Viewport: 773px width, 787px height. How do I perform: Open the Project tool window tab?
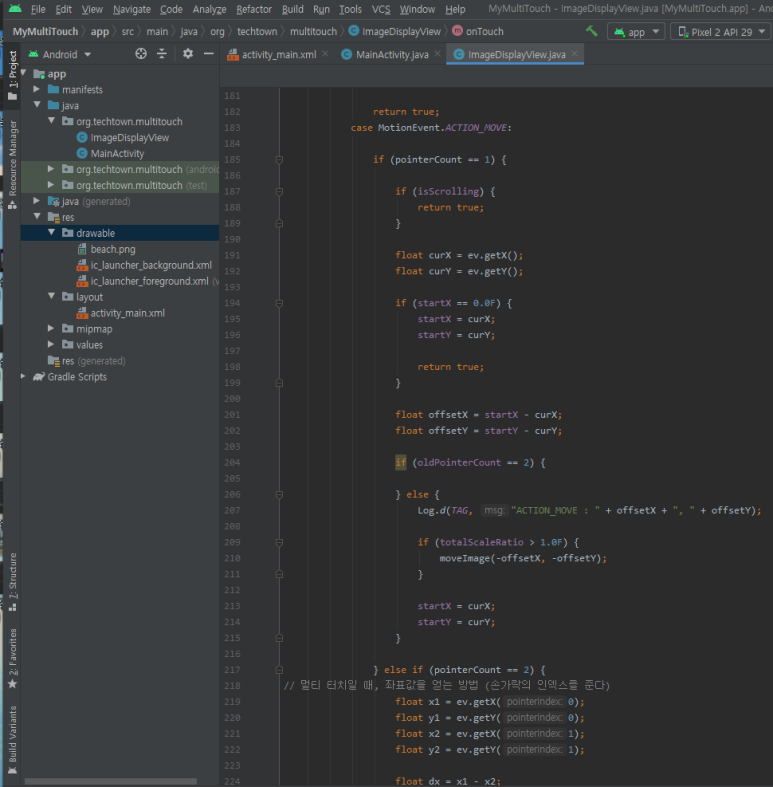click(13, 75)
